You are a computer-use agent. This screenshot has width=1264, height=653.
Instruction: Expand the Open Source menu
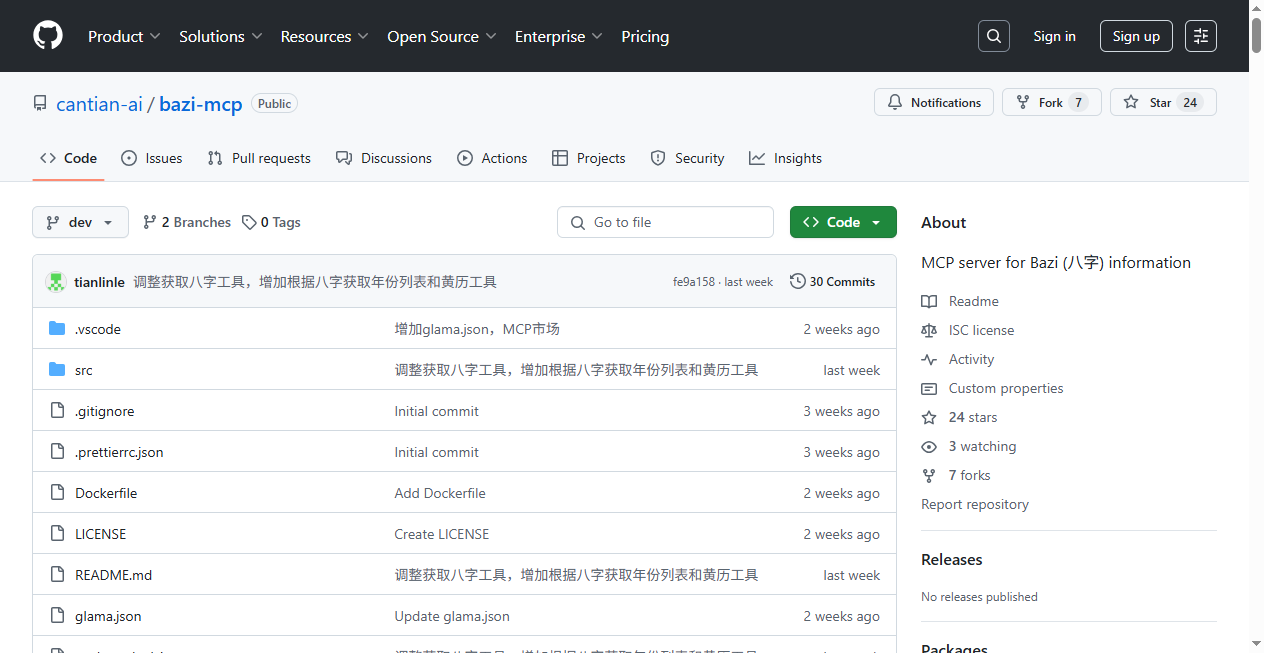point(442,36)
